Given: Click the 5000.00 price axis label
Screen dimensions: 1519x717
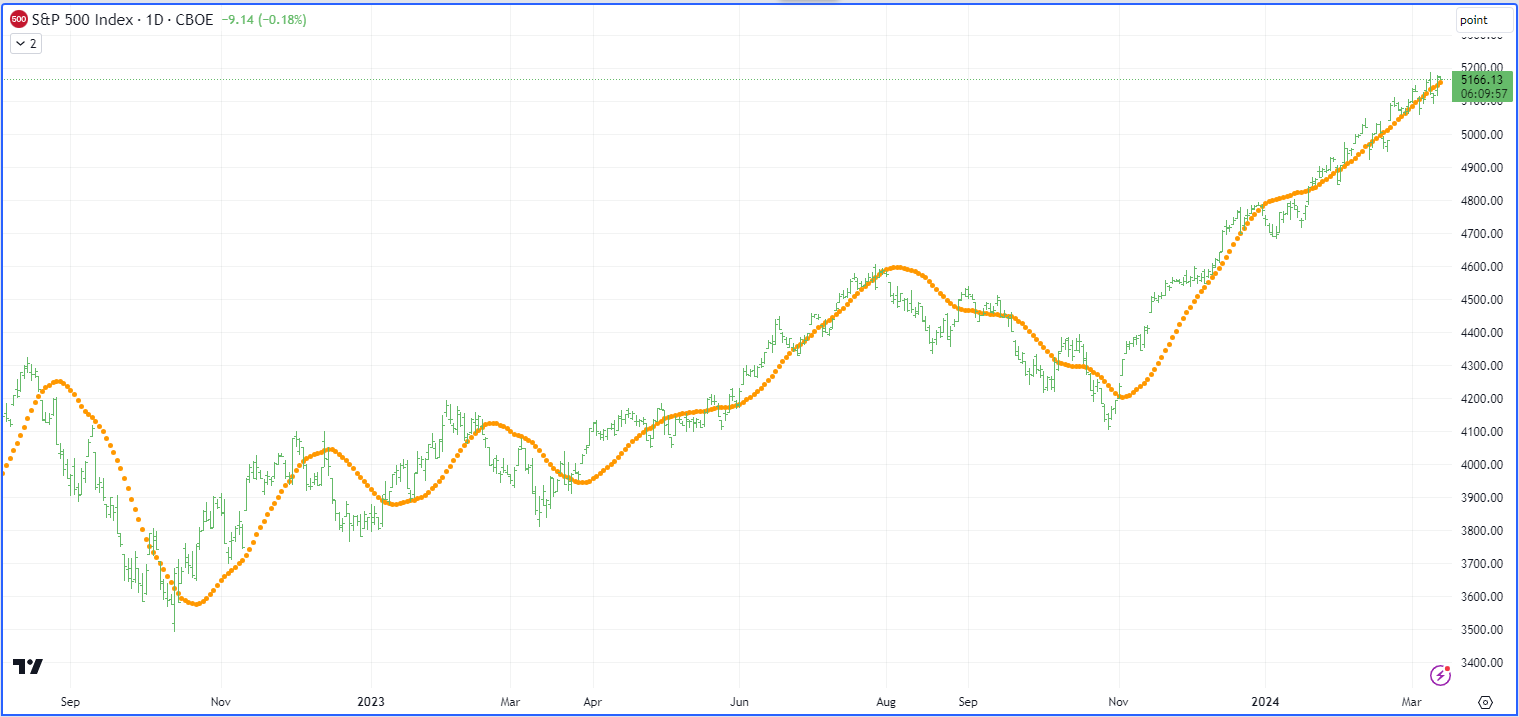Looking at the screenshot, I should coord(1483,135).
